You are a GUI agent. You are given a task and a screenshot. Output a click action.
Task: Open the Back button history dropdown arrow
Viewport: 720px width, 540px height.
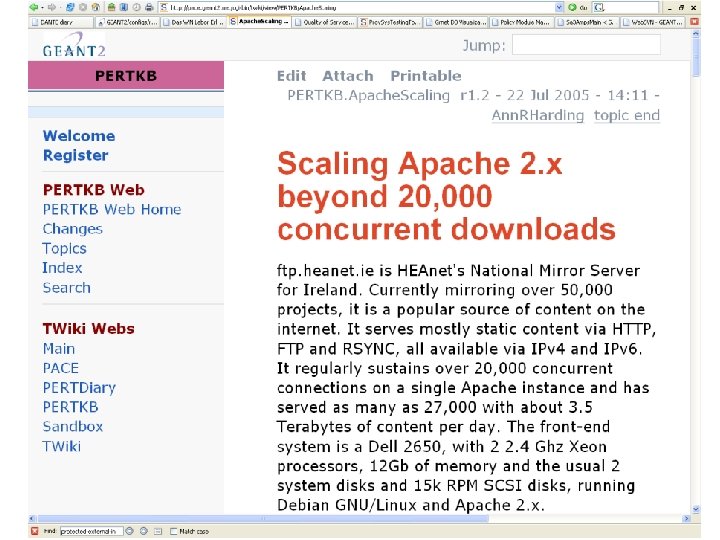pyautogui.click(x=42, y=8)
